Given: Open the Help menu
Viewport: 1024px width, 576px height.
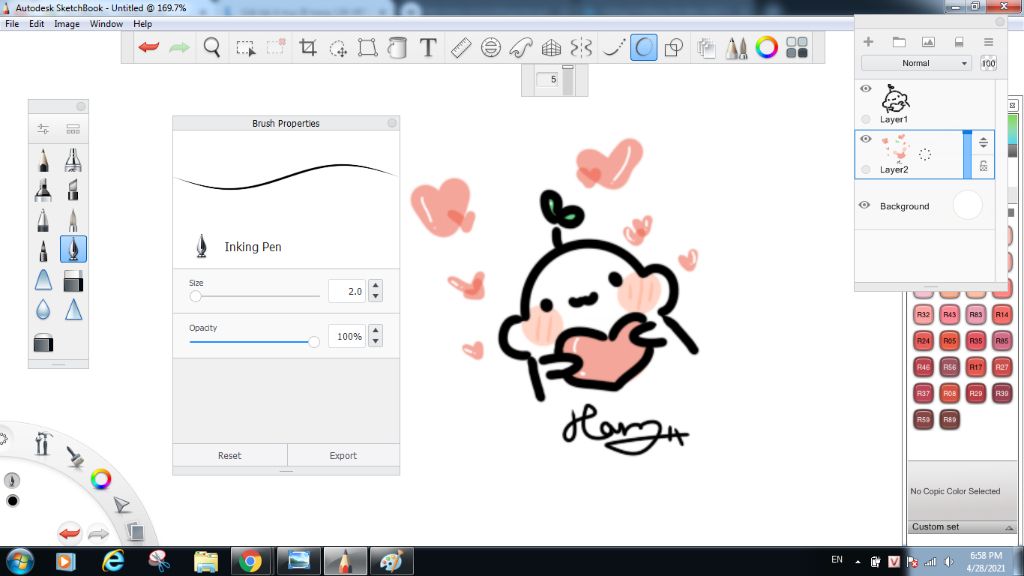Looking at the screenshot, I should coord(142,24).
